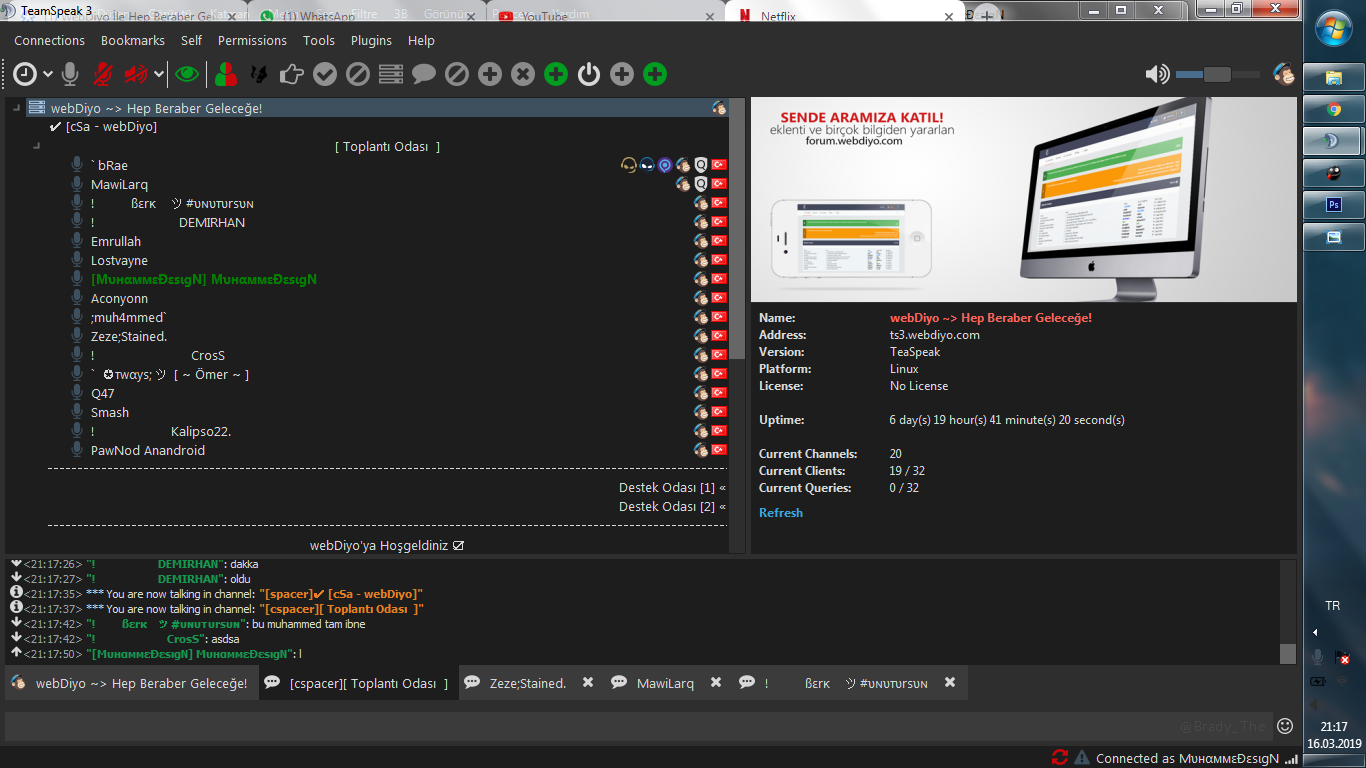Click the avatar icon right of volume slider
Screen dimensions: 1366x768
pyautogui.click(x=1284, y=74)
